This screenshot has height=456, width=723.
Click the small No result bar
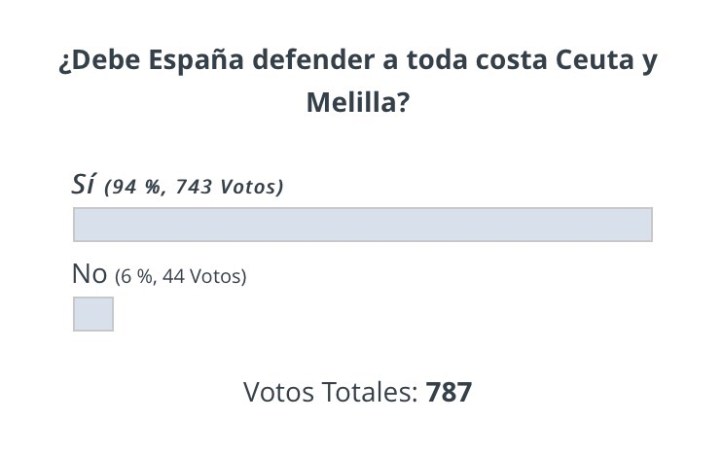coord(93,314)
